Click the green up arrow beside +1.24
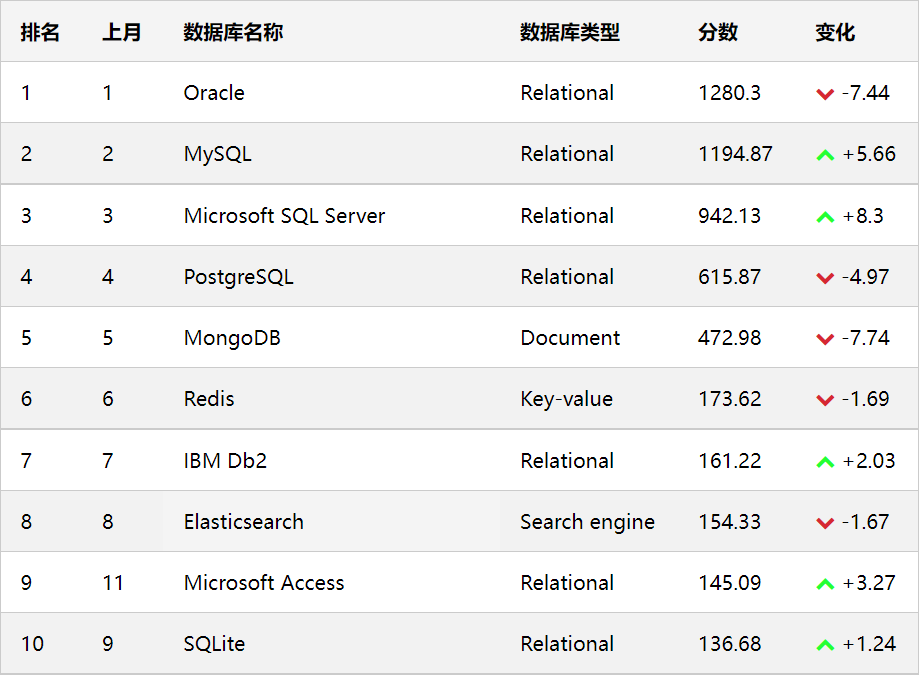 [825, 645]
